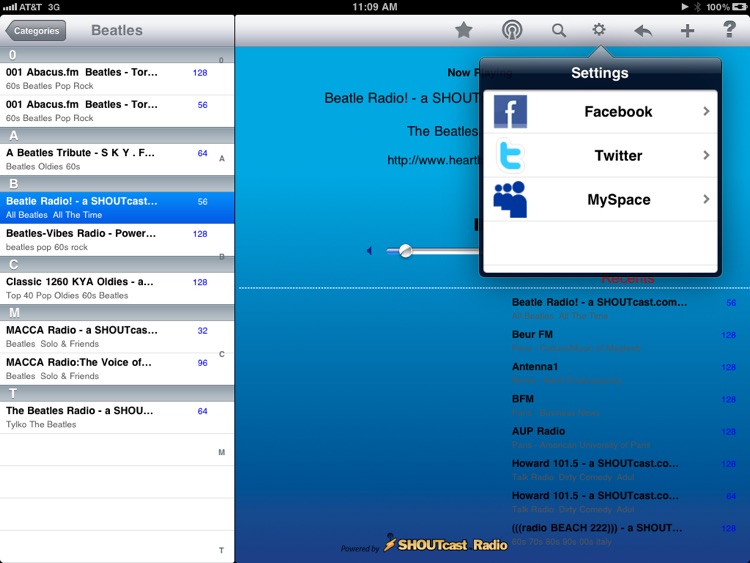Jump to index letter T in sidebar

pyautogui.click(x=221, y=550)
